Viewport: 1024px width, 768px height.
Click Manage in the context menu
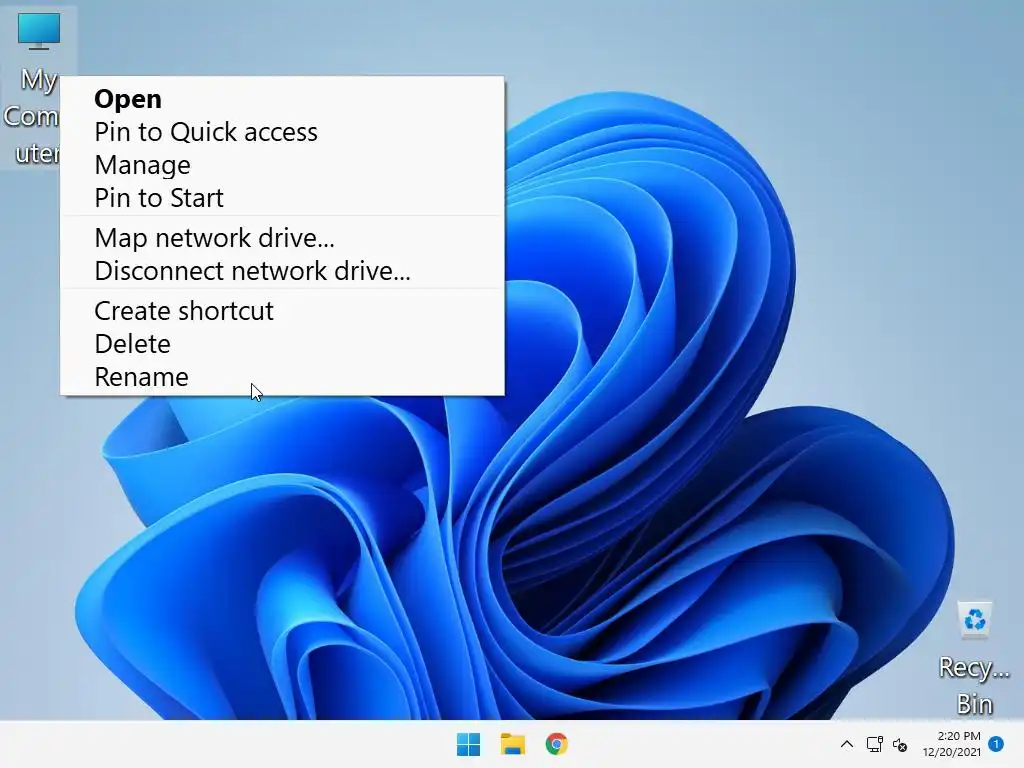282,165
